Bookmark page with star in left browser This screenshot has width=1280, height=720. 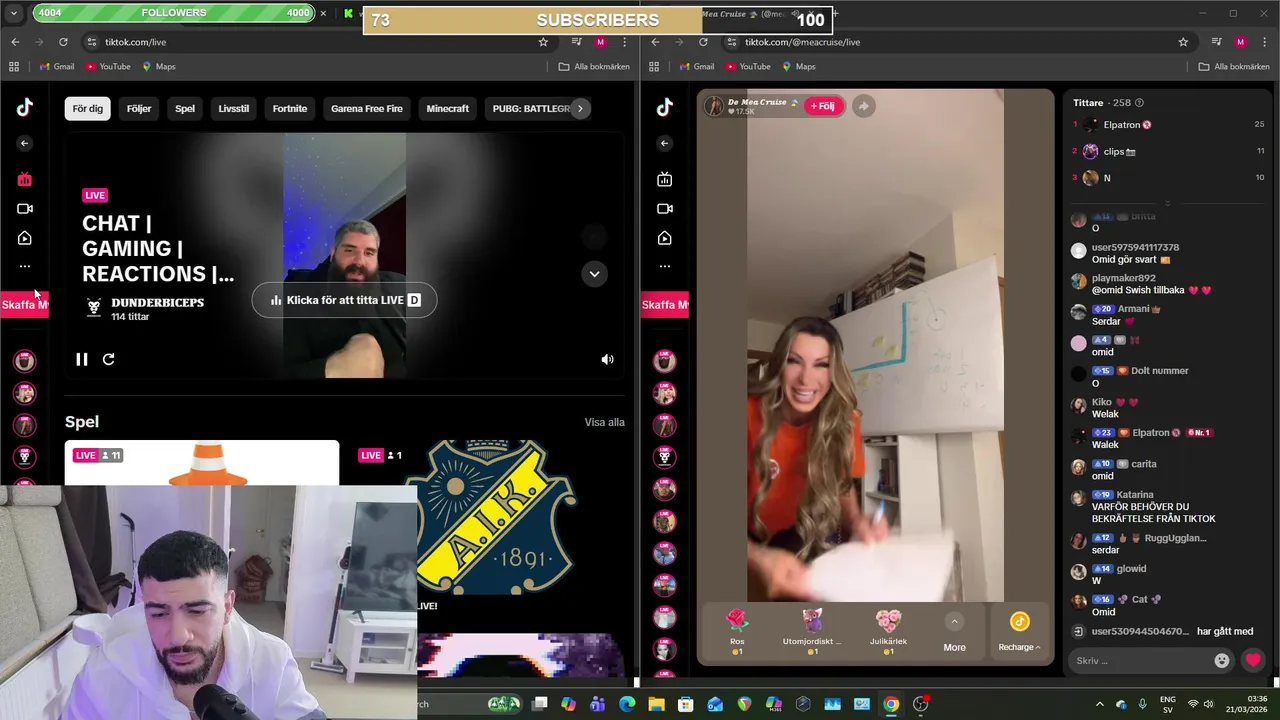point(543,42)
